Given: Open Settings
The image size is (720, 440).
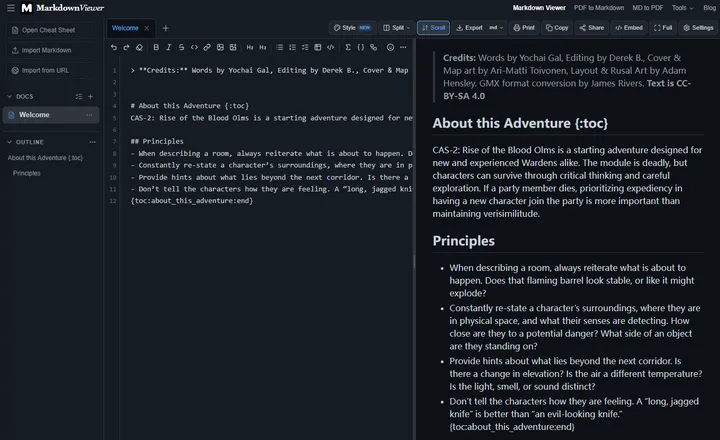Looking at the screenshot, I should 698,28.
